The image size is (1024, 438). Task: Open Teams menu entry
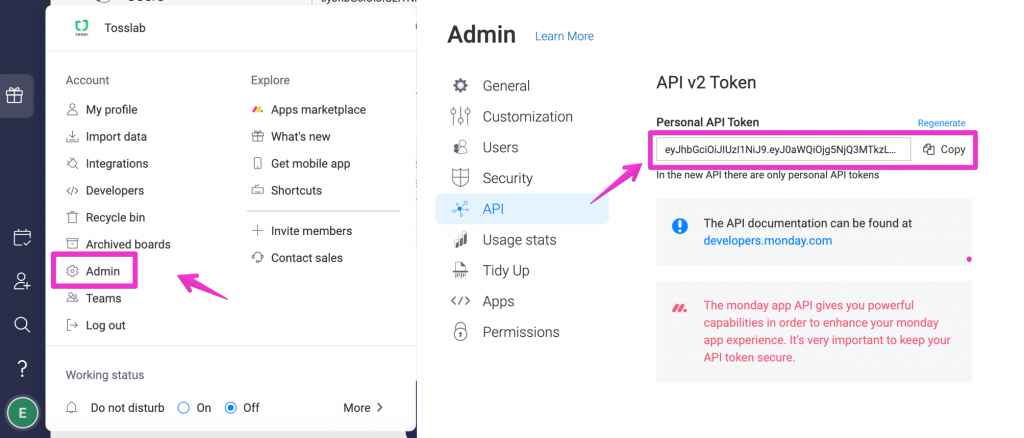tap(103, 298)
